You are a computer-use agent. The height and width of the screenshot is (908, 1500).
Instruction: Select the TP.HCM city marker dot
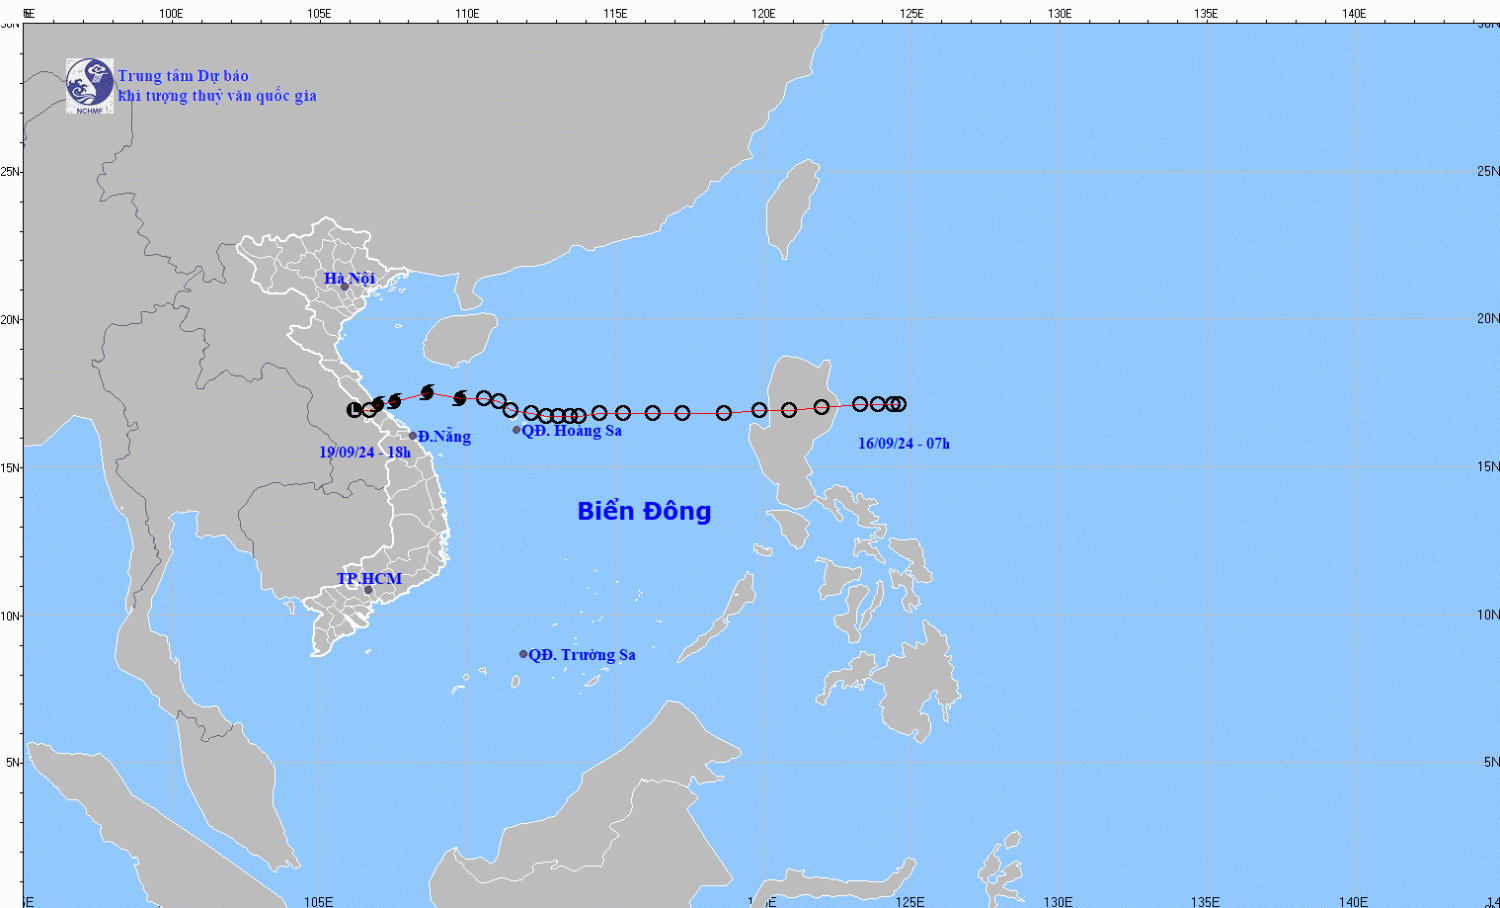click(368, 590)
